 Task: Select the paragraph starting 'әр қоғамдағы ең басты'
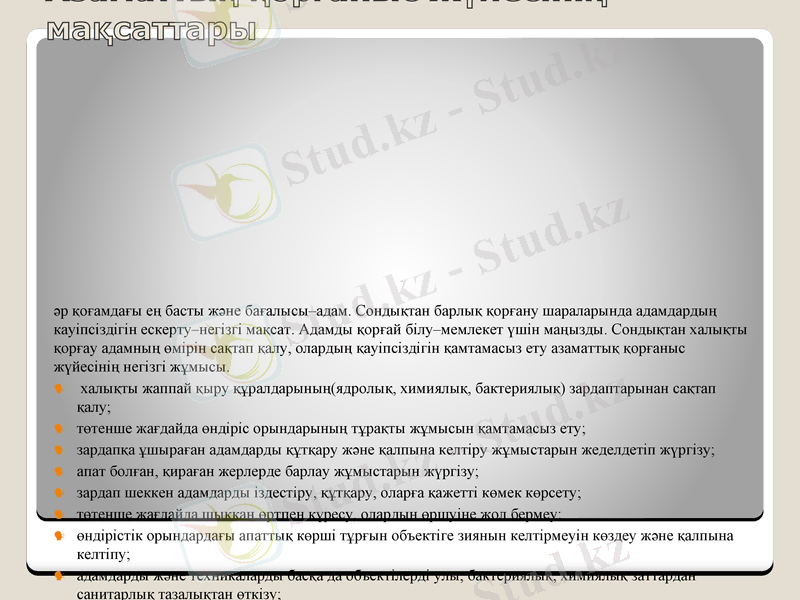click(400, 330)
